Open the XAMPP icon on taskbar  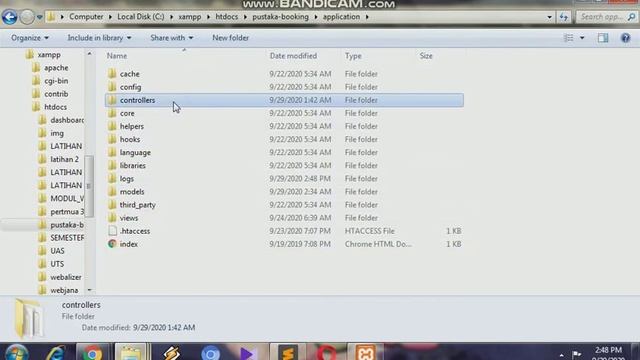tap(365, 353)
